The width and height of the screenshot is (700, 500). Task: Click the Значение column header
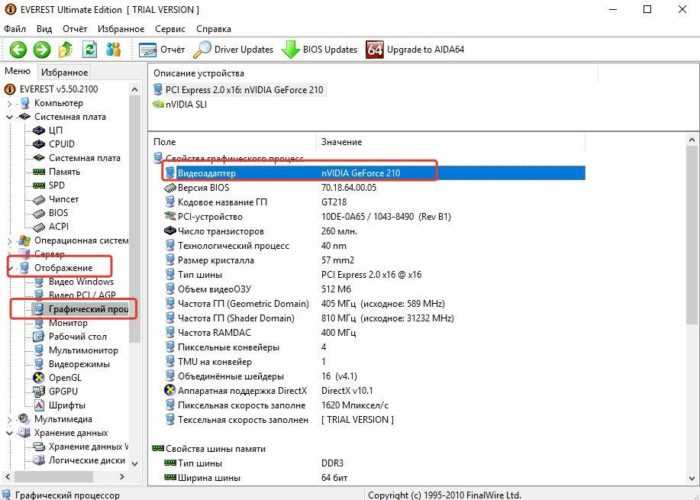click(343, 143)
